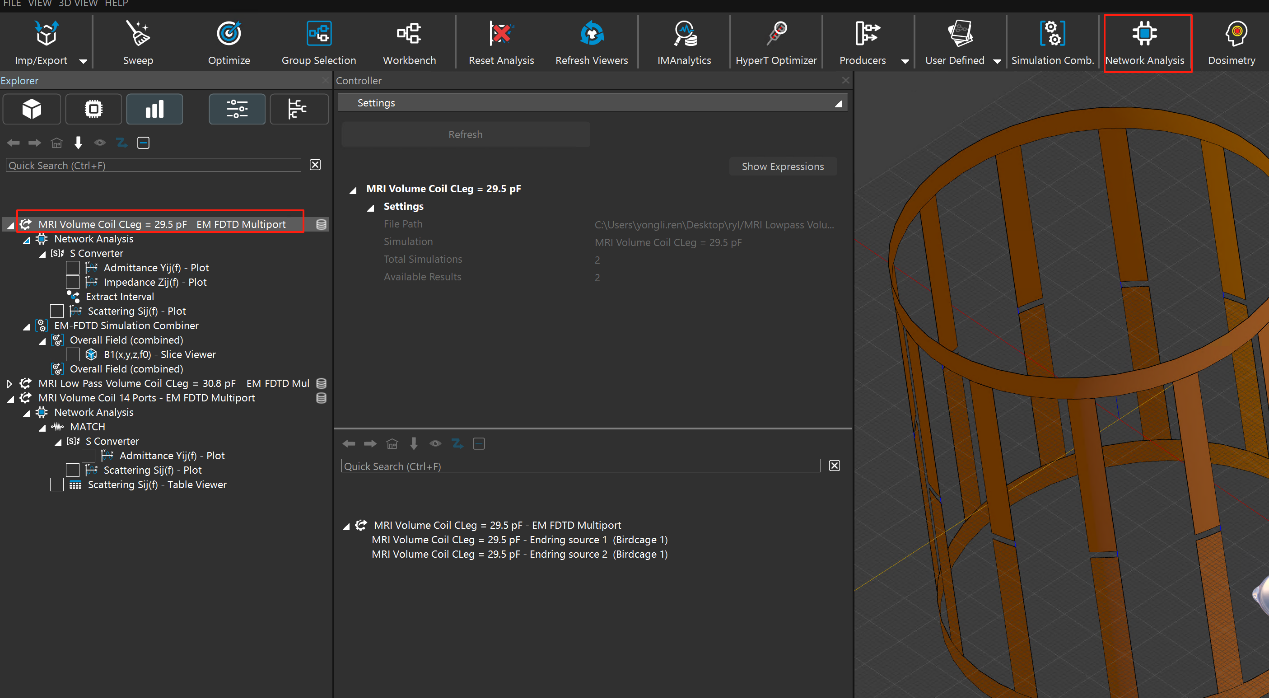Viewport: 1269px width, 698px height.
Task: Check the Impedance Zij(f) - Plot box
Action: click(x=73, y=282)
